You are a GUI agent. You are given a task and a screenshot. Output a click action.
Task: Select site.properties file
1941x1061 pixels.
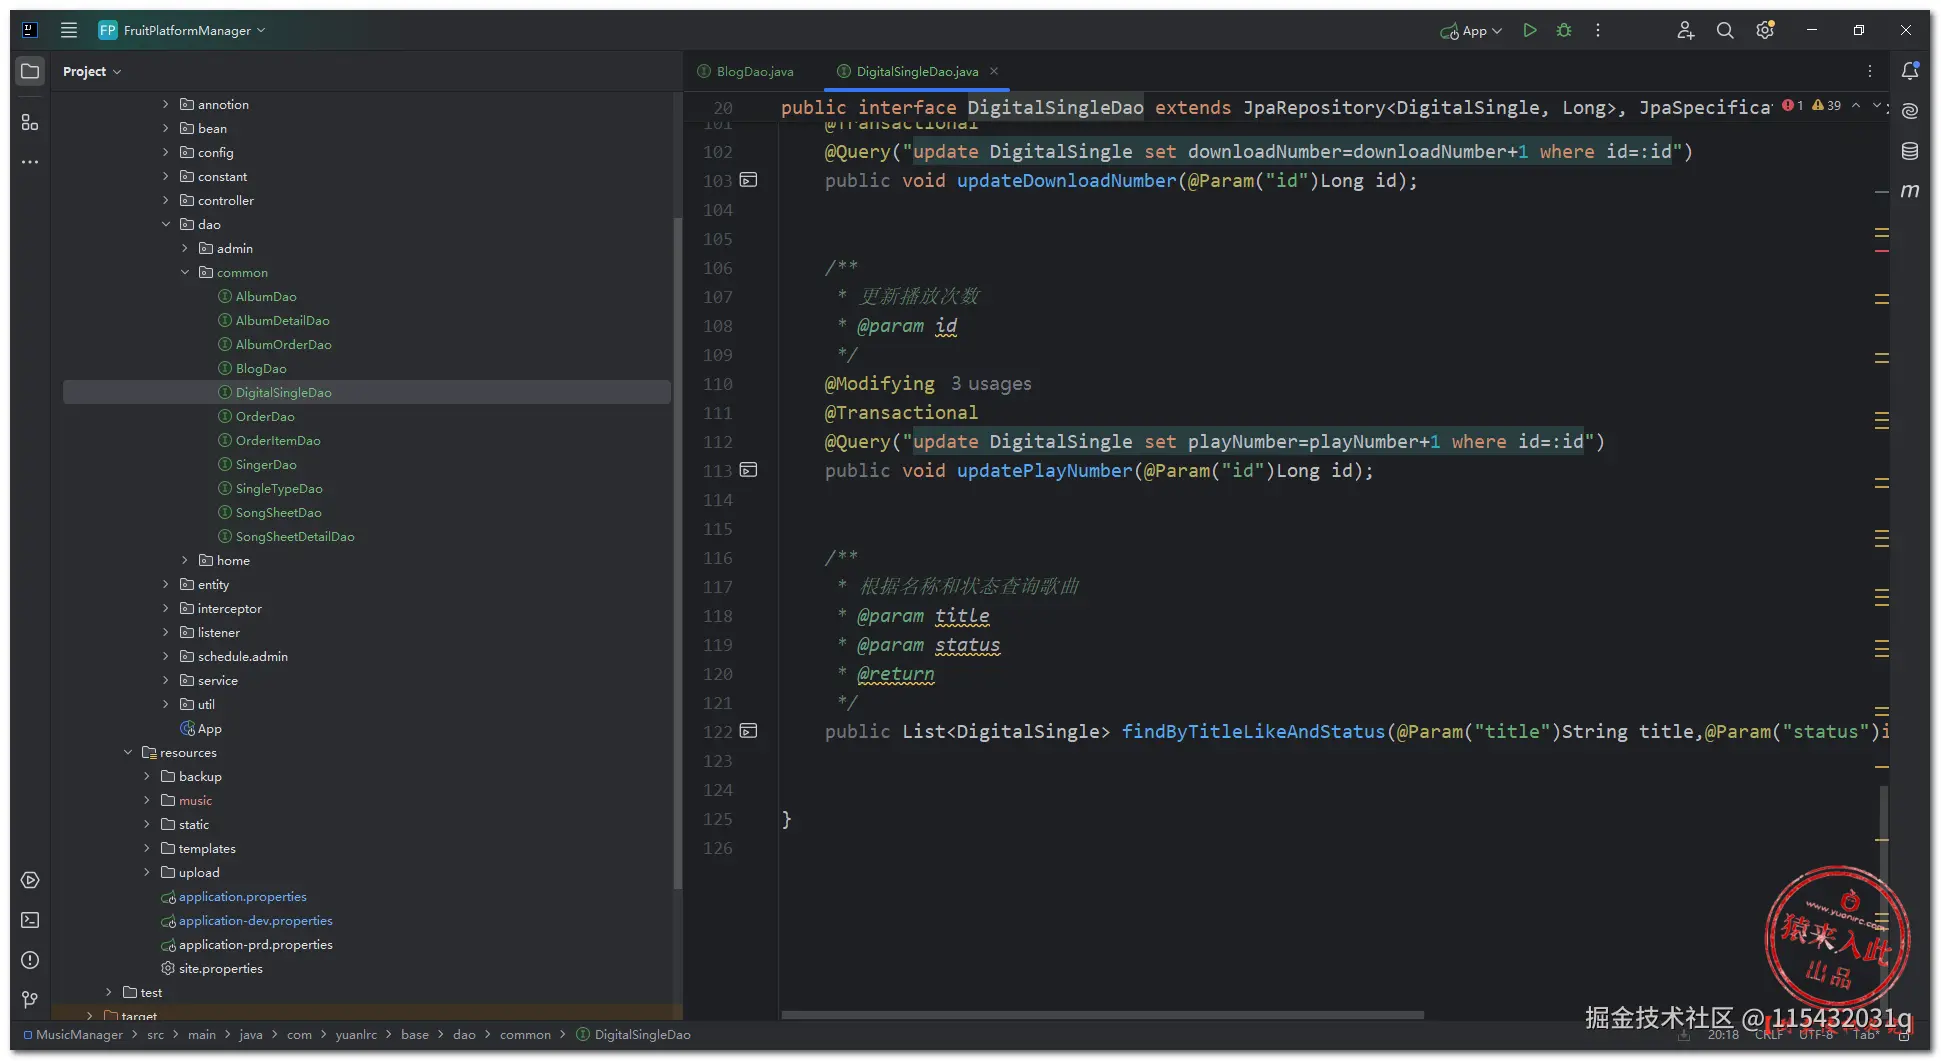[220, 968]
